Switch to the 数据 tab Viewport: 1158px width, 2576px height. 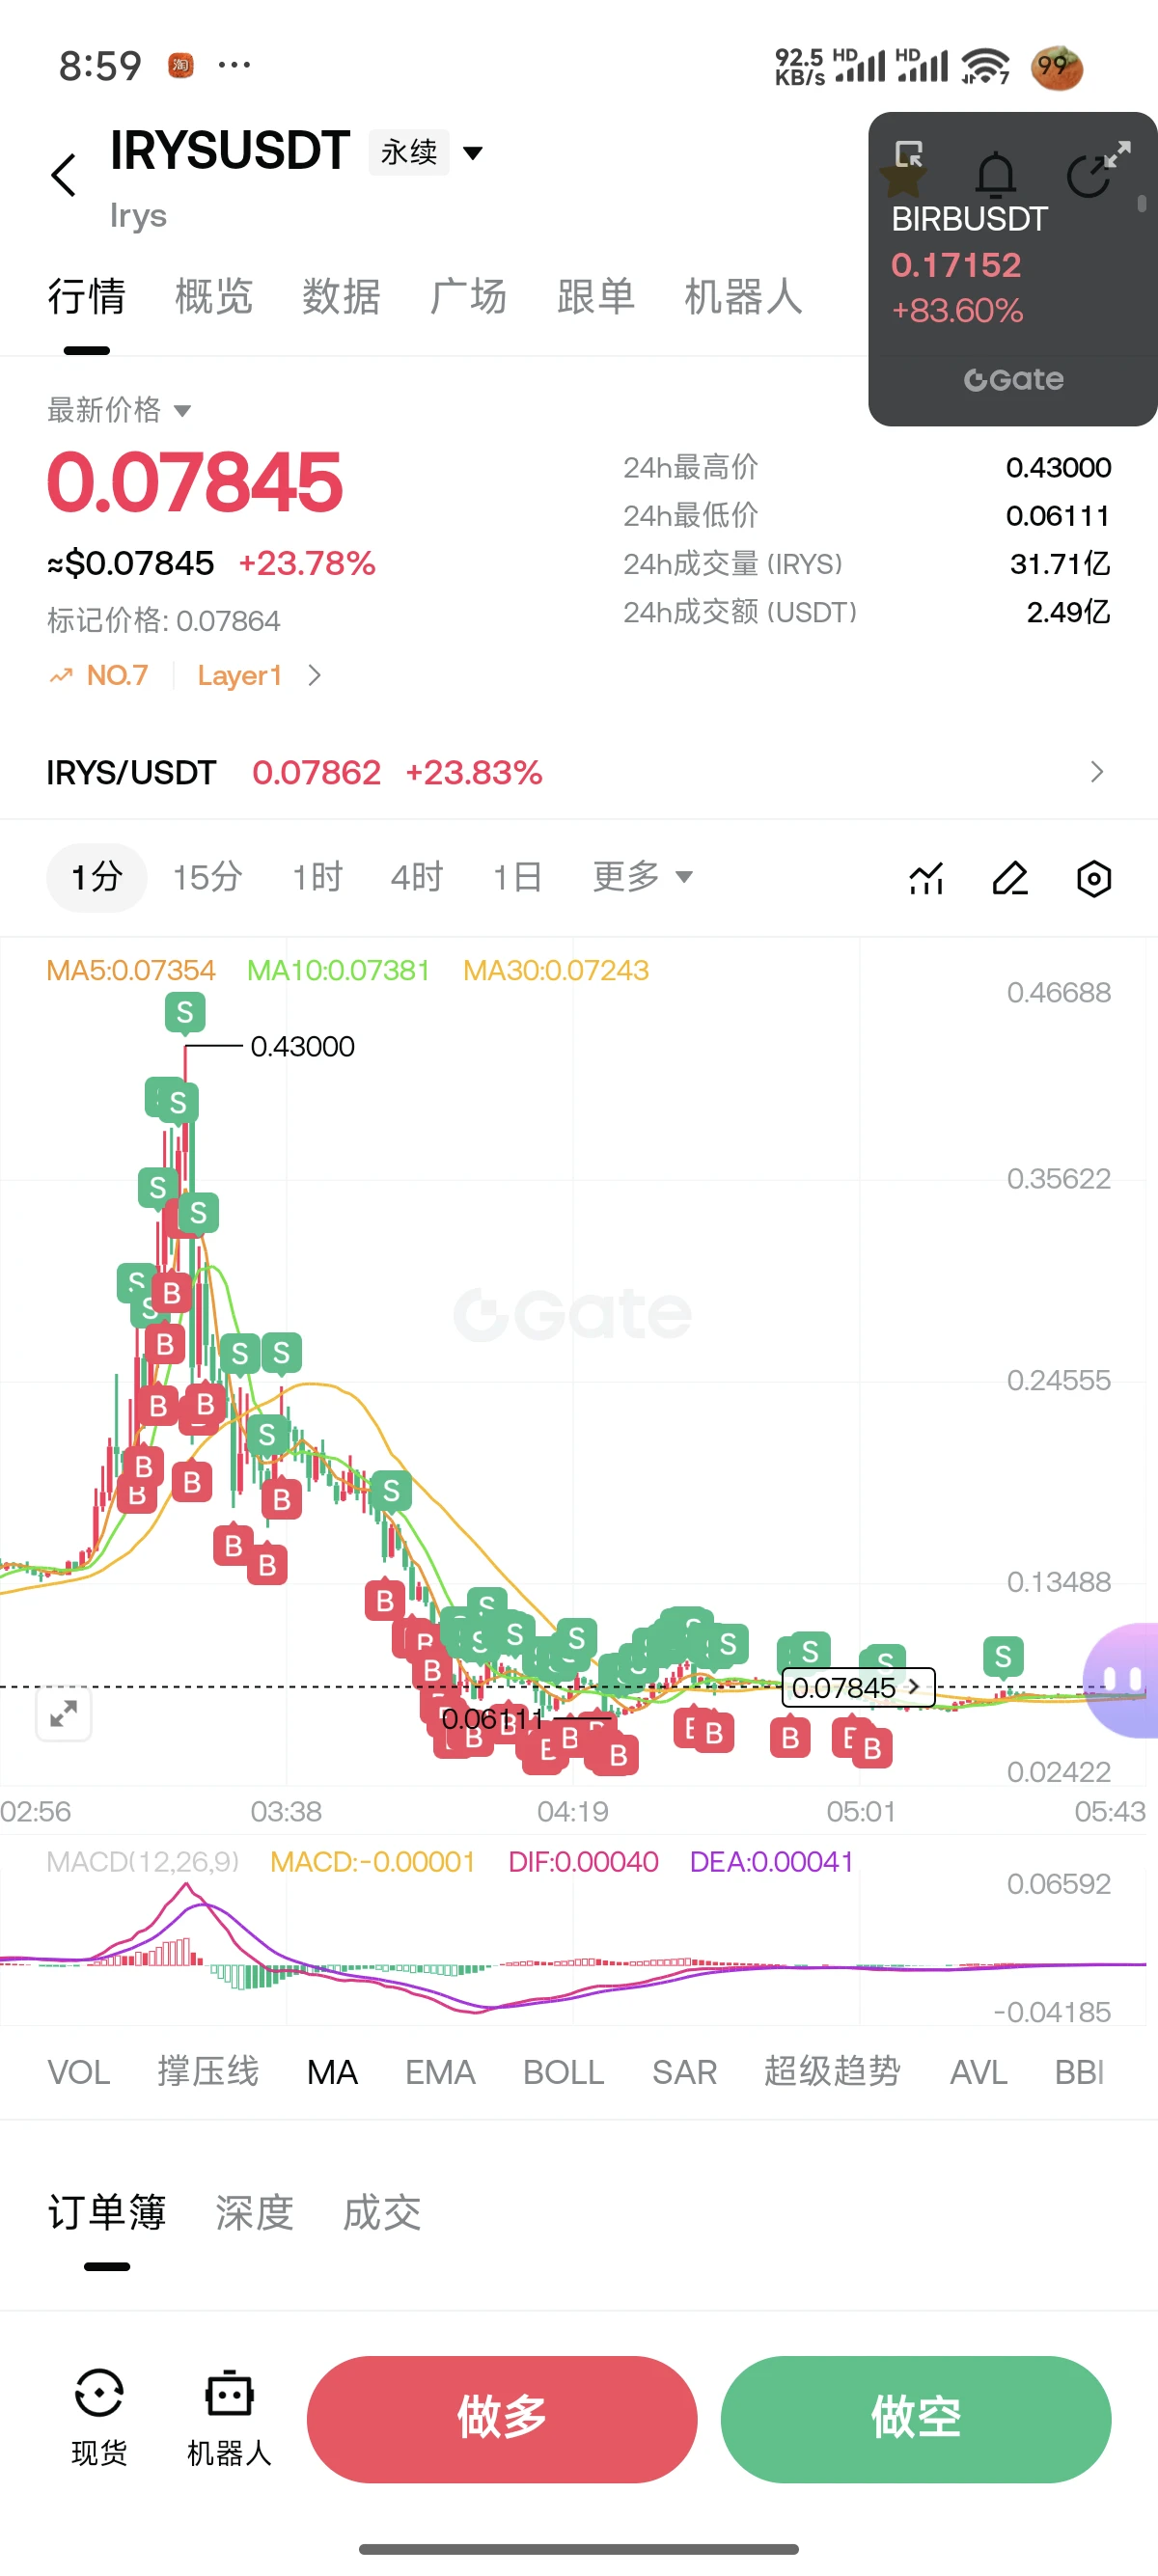click(x=341, y=297)
